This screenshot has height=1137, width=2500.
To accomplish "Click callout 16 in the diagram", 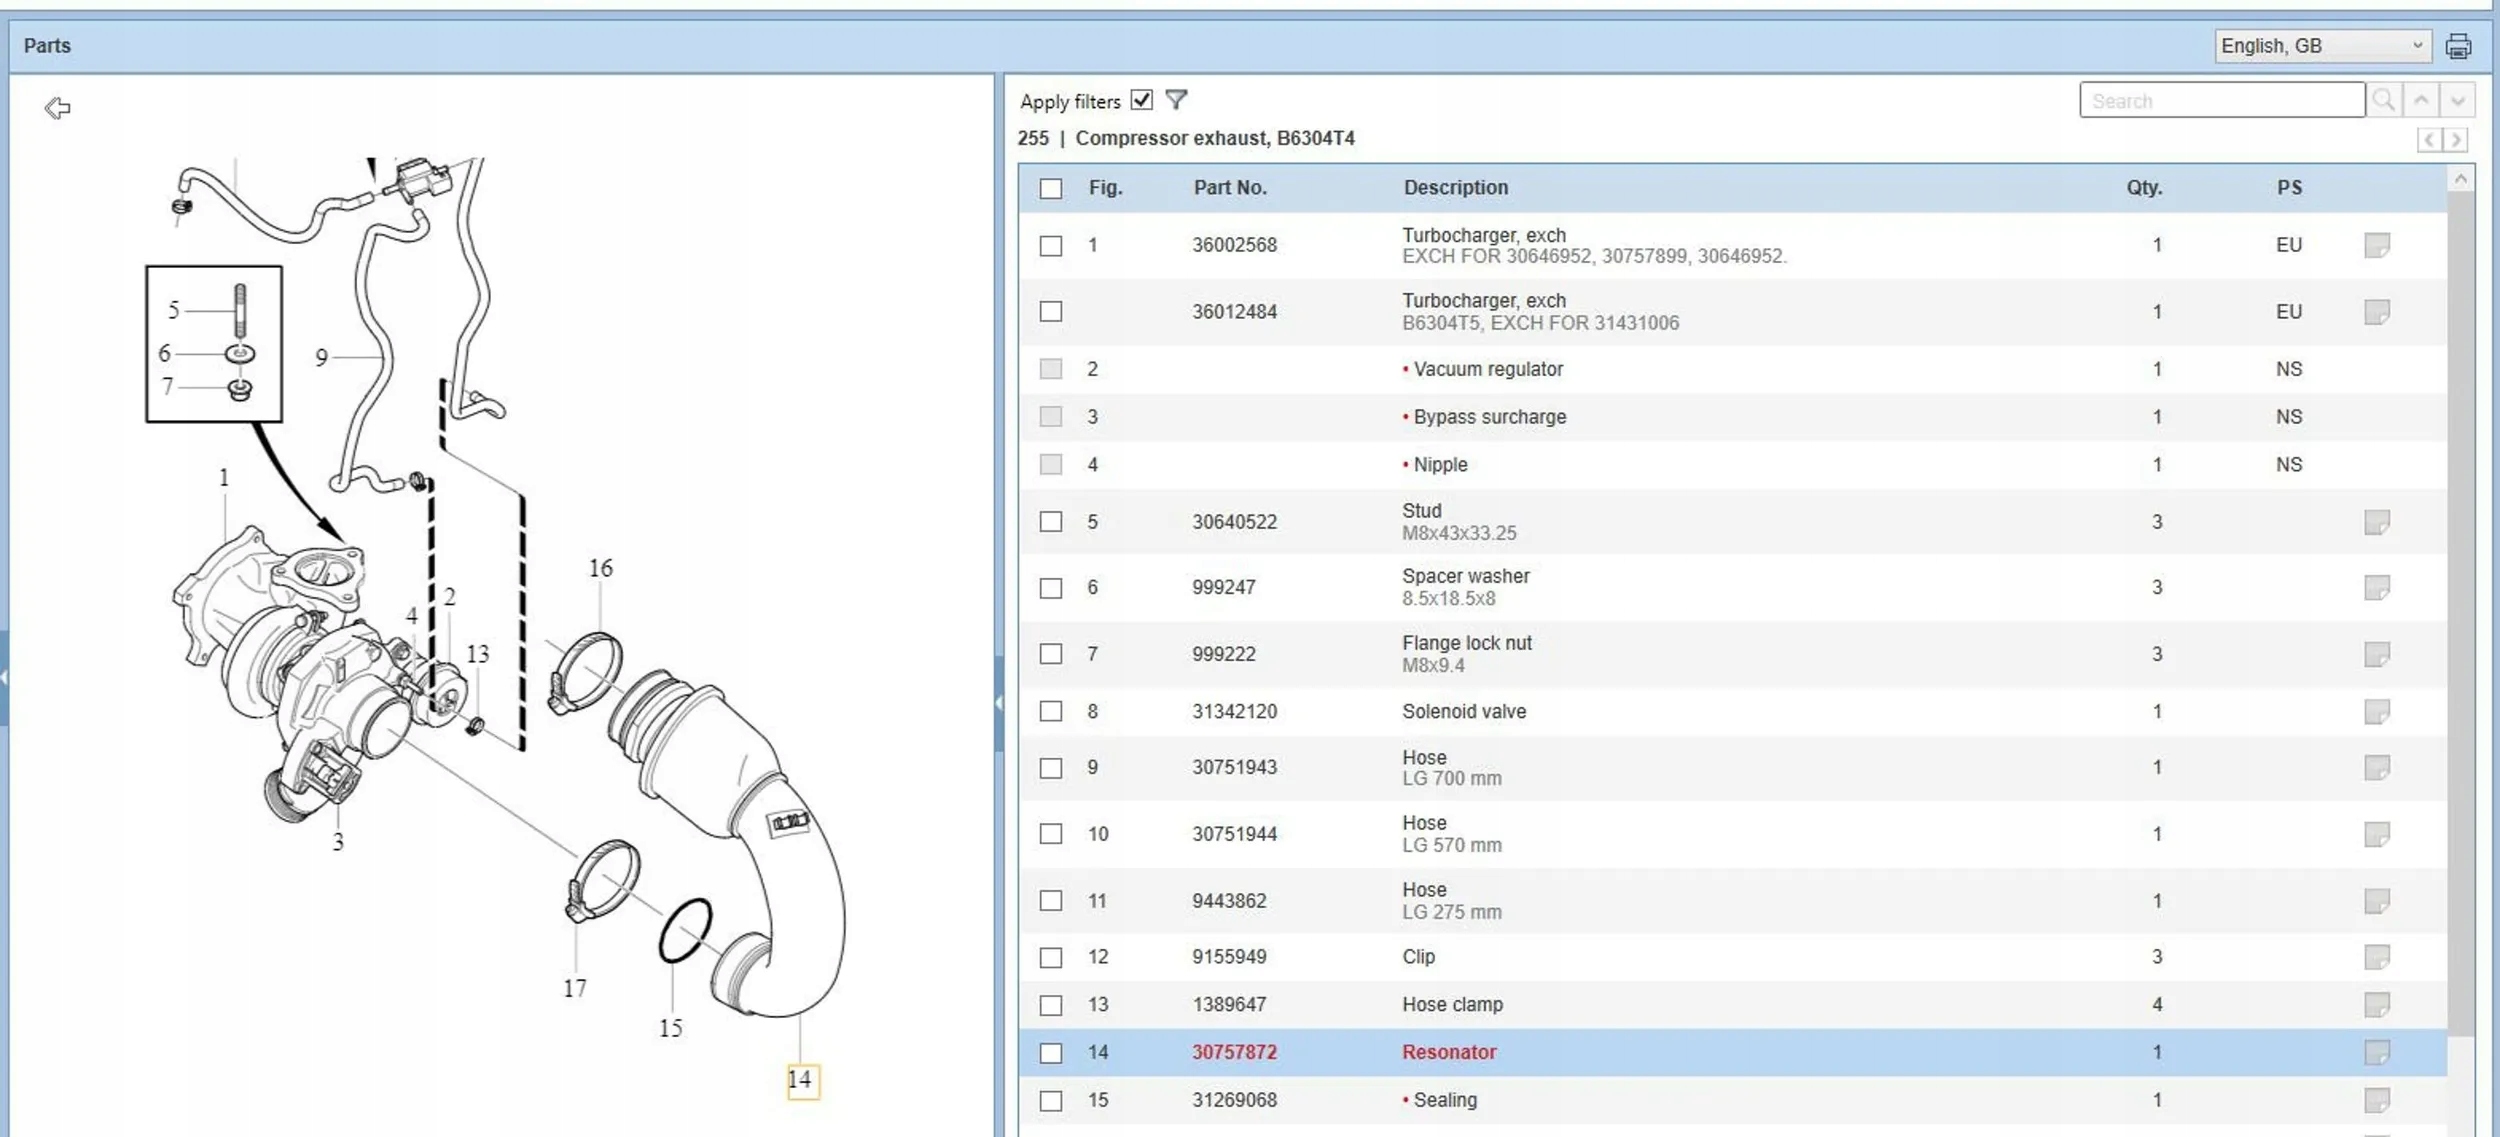I will tap(600, 568).
